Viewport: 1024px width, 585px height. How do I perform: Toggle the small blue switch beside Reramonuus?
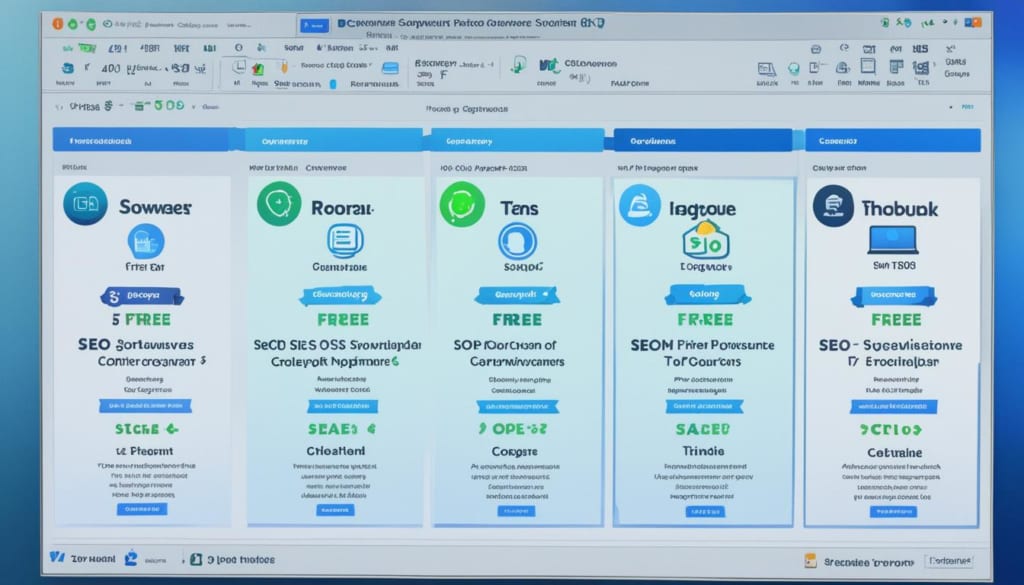[x=333, y=84]
